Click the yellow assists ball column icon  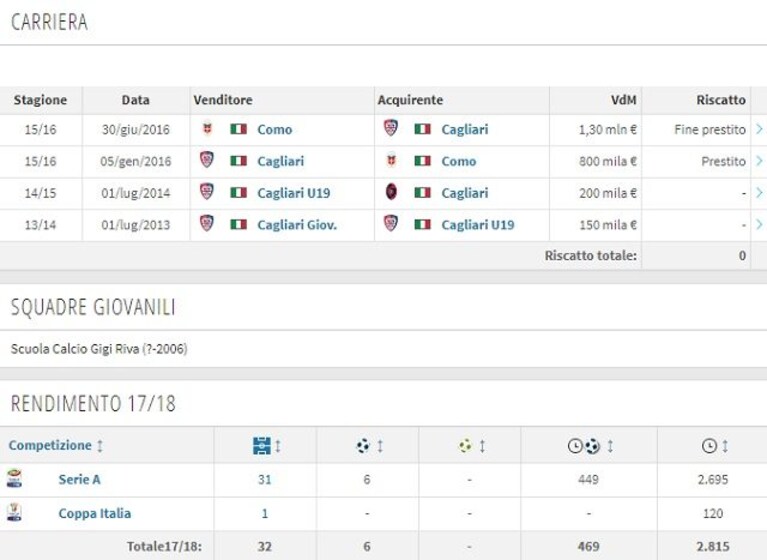point(465,446)
